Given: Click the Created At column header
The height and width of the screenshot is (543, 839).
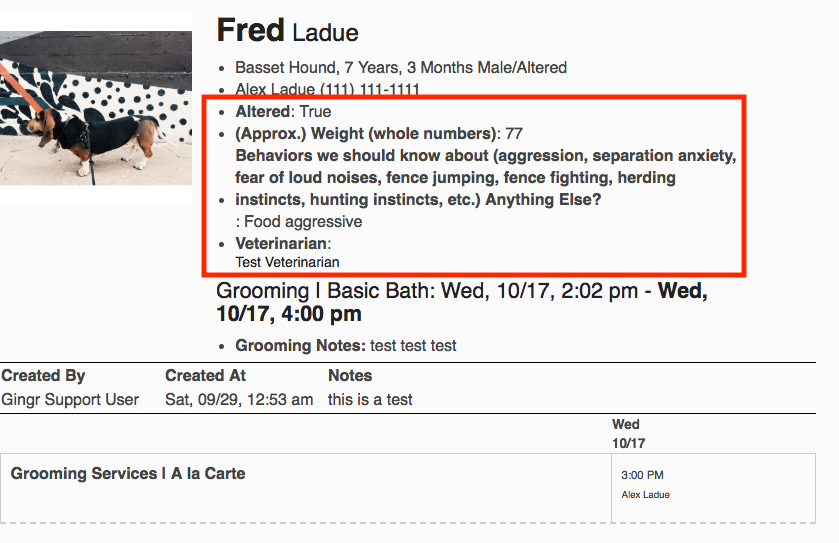Looking at the screenshot, I should point(205,376).
